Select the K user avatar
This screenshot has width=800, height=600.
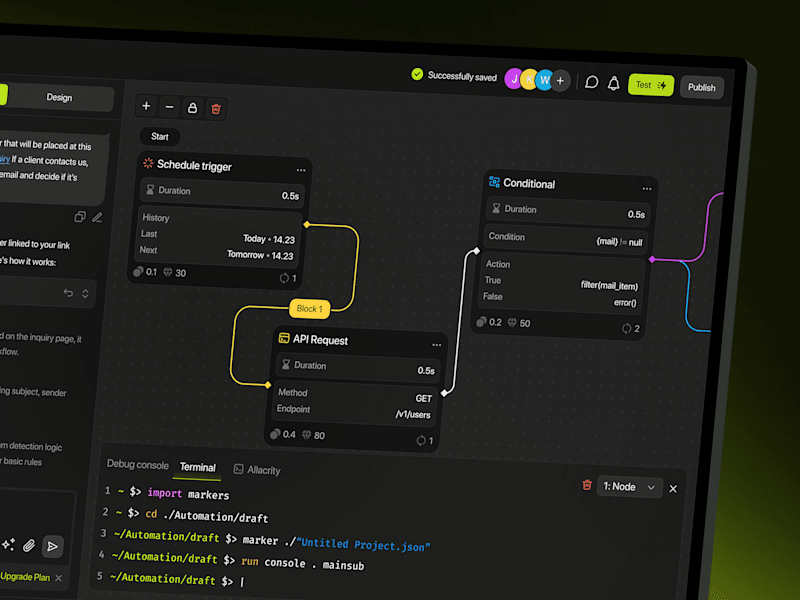pyautogui.click(x=530, y=80)
